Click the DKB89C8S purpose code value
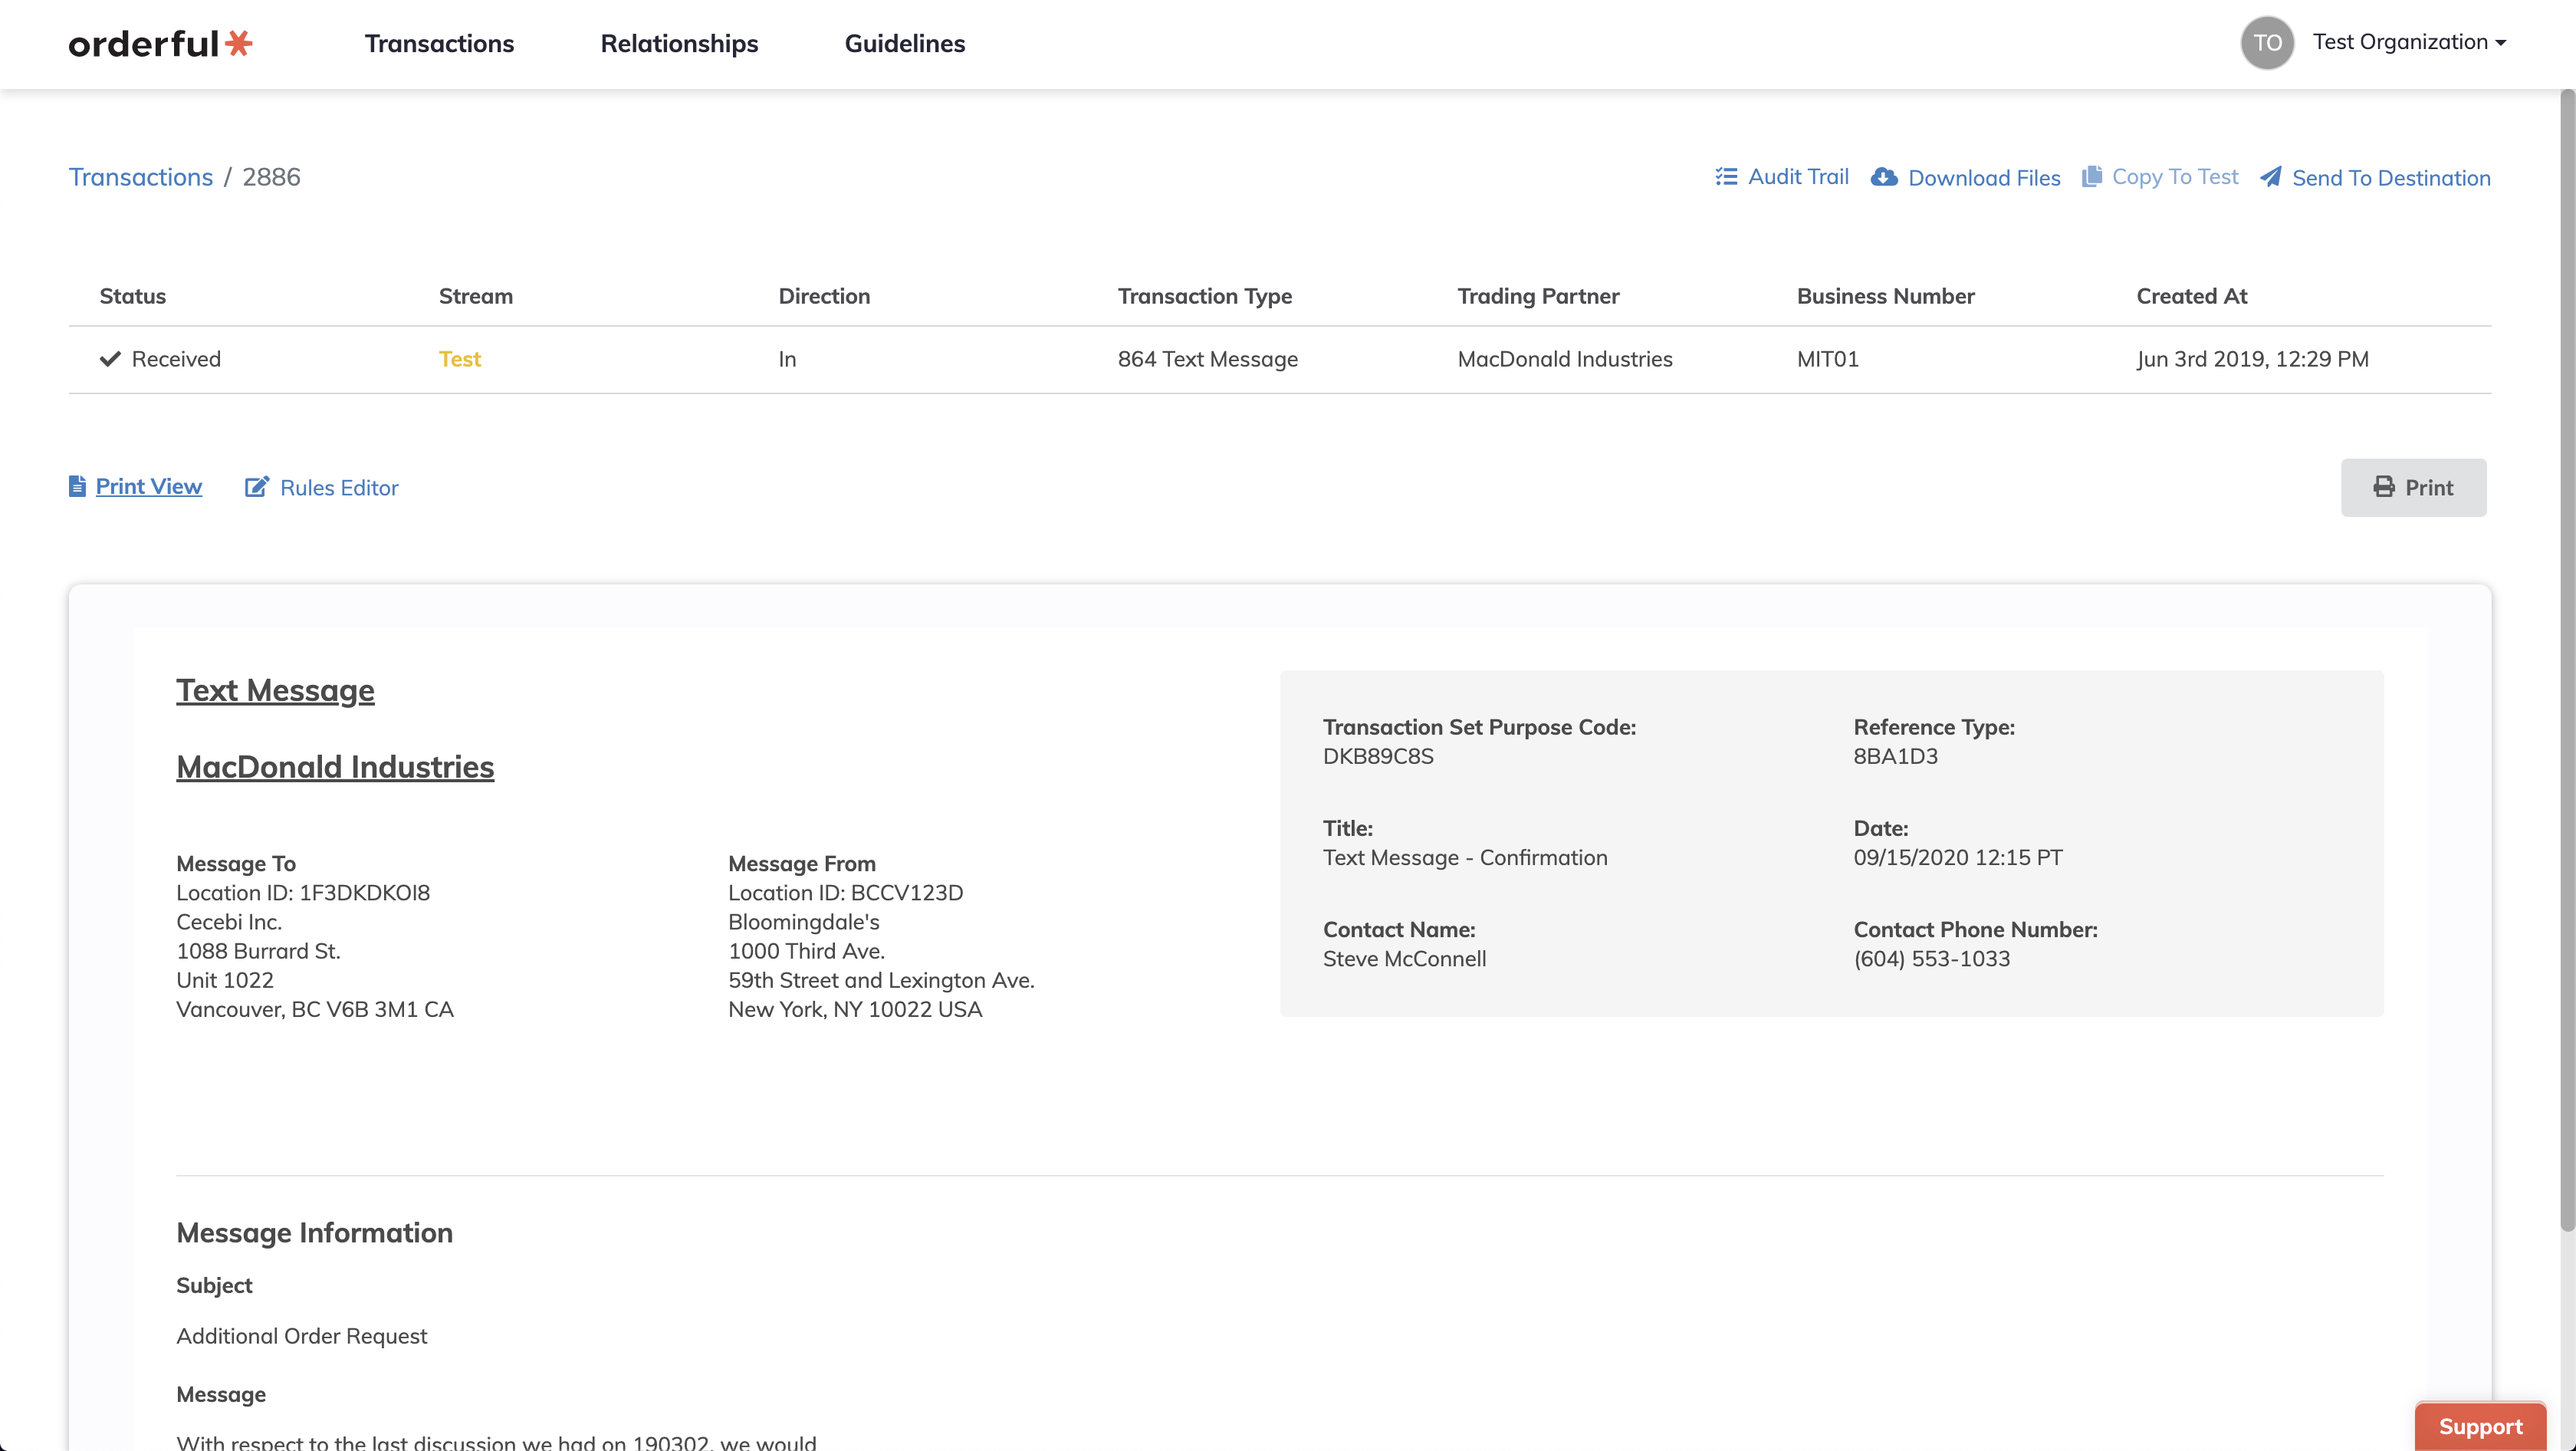This screenshot has height=1451, width=2576. pos(1378,756)
